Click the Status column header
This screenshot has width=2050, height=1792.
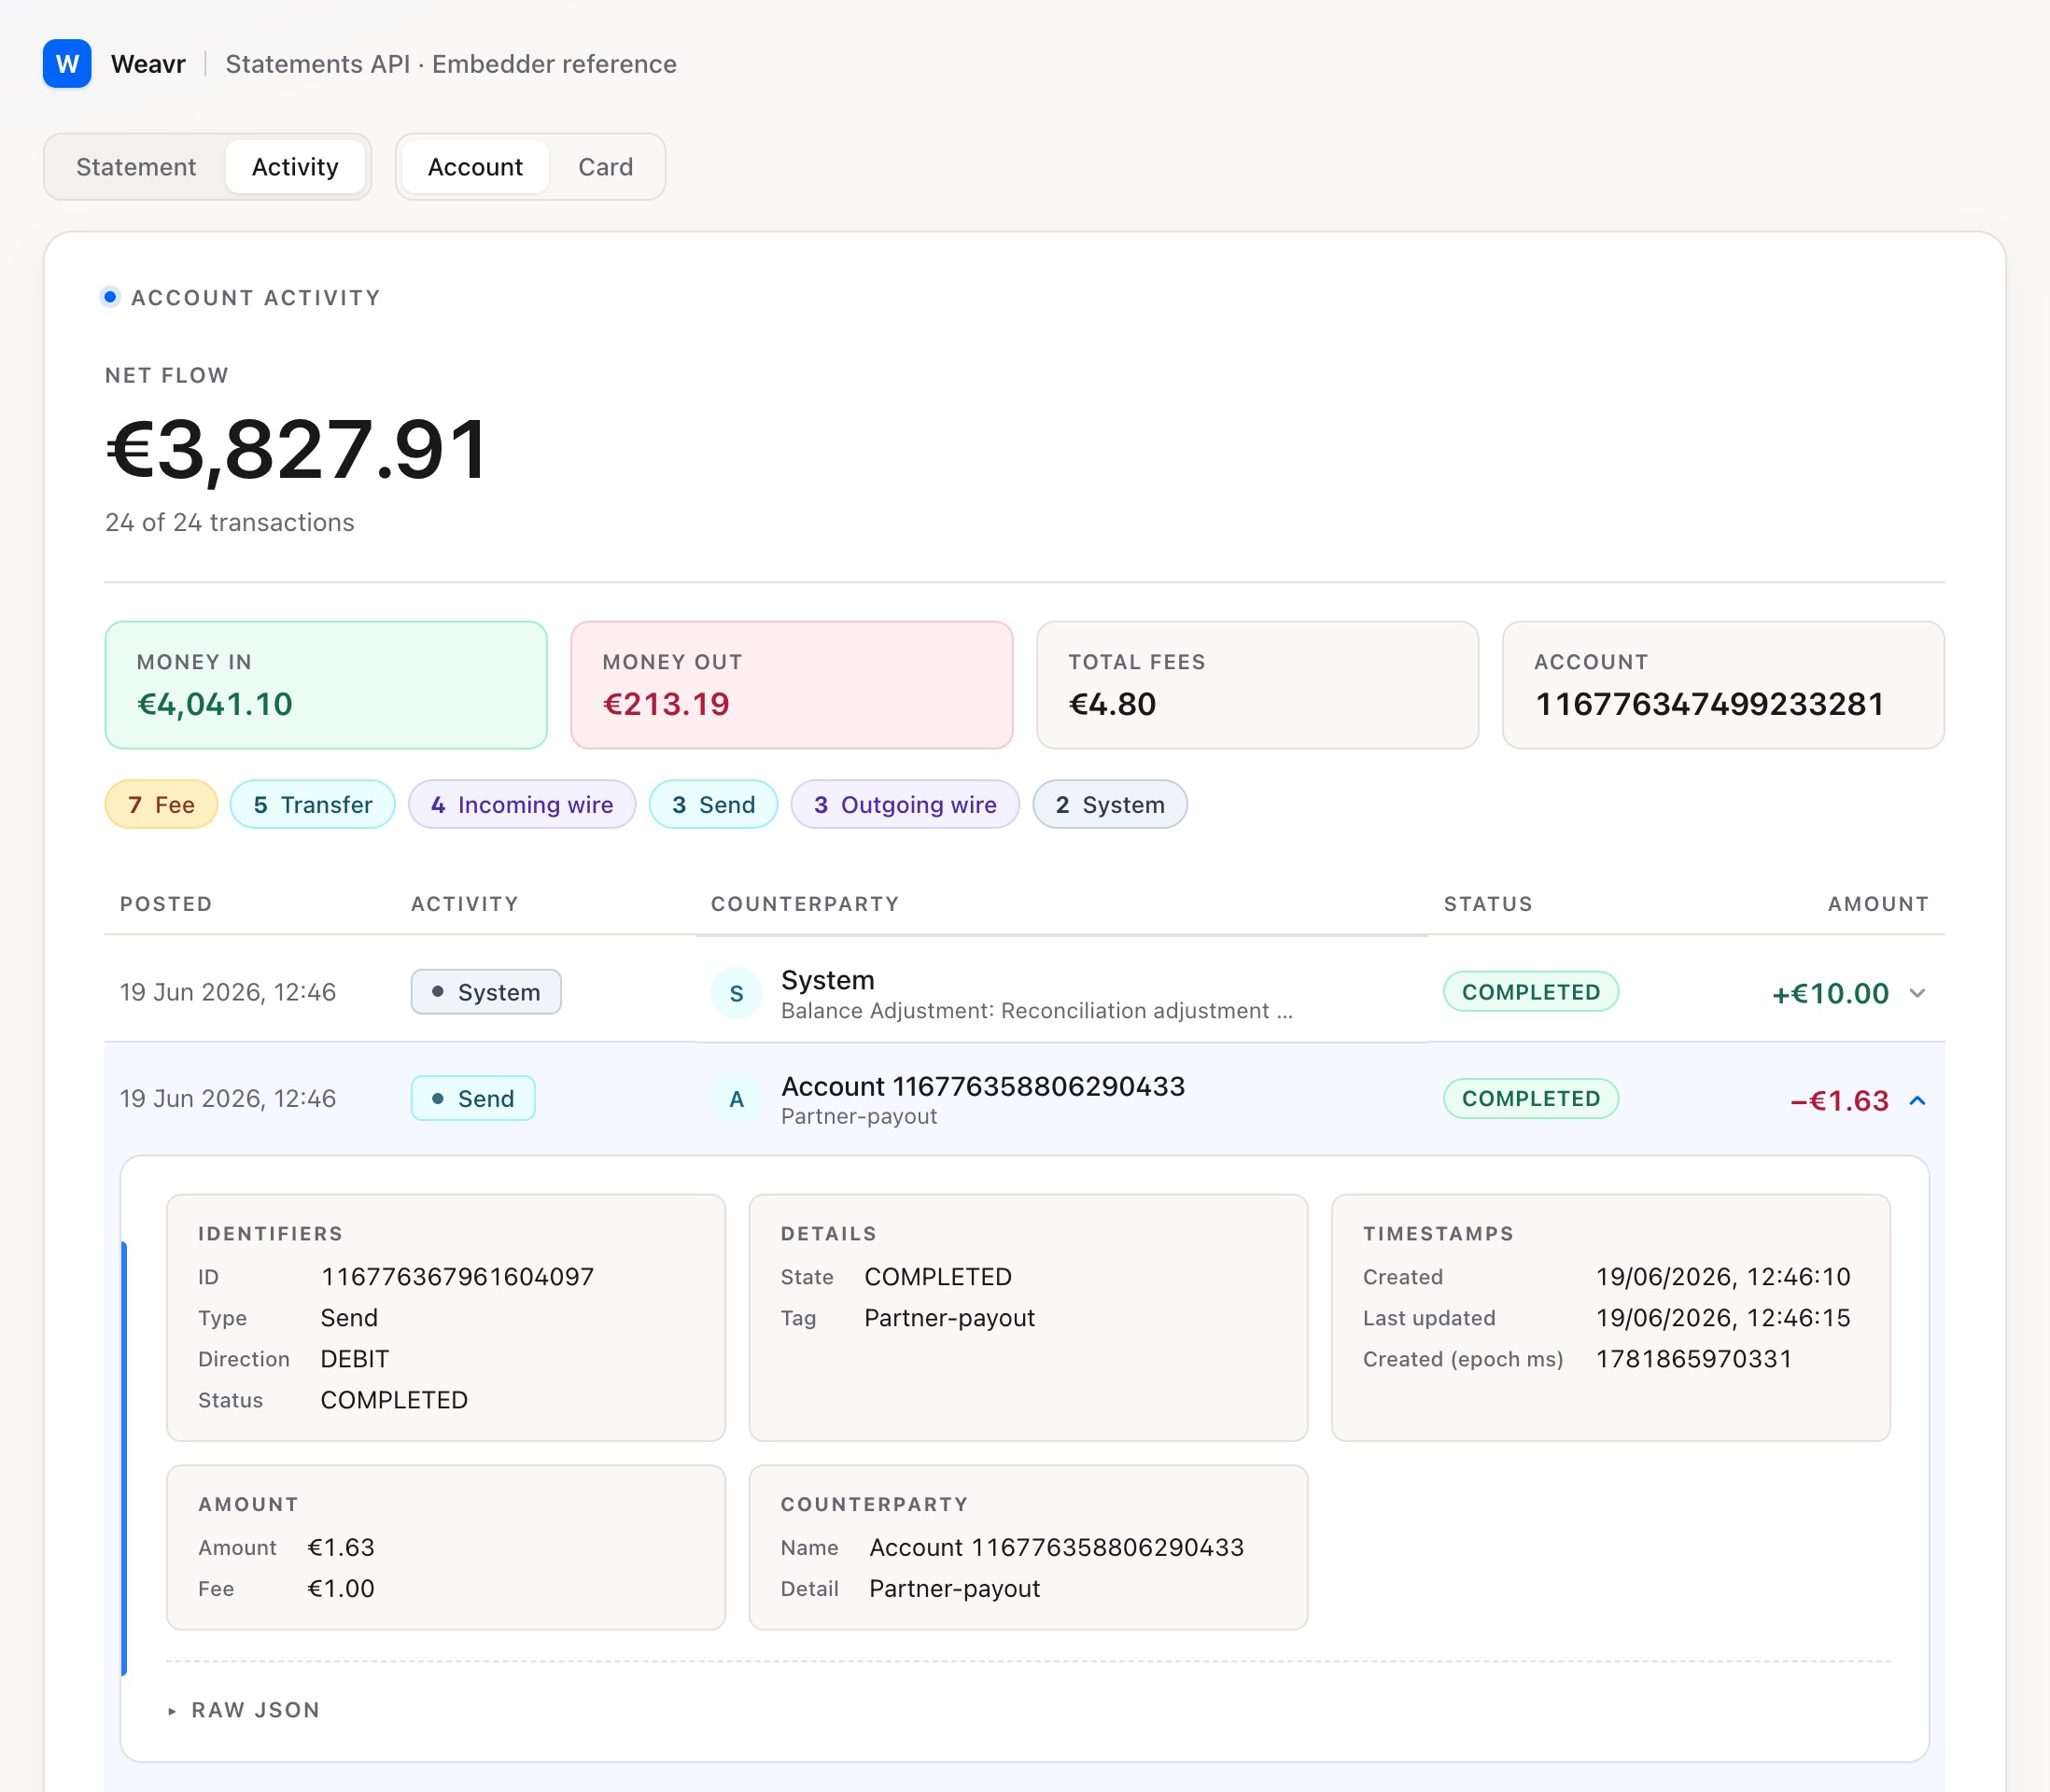click(1488, 904)
